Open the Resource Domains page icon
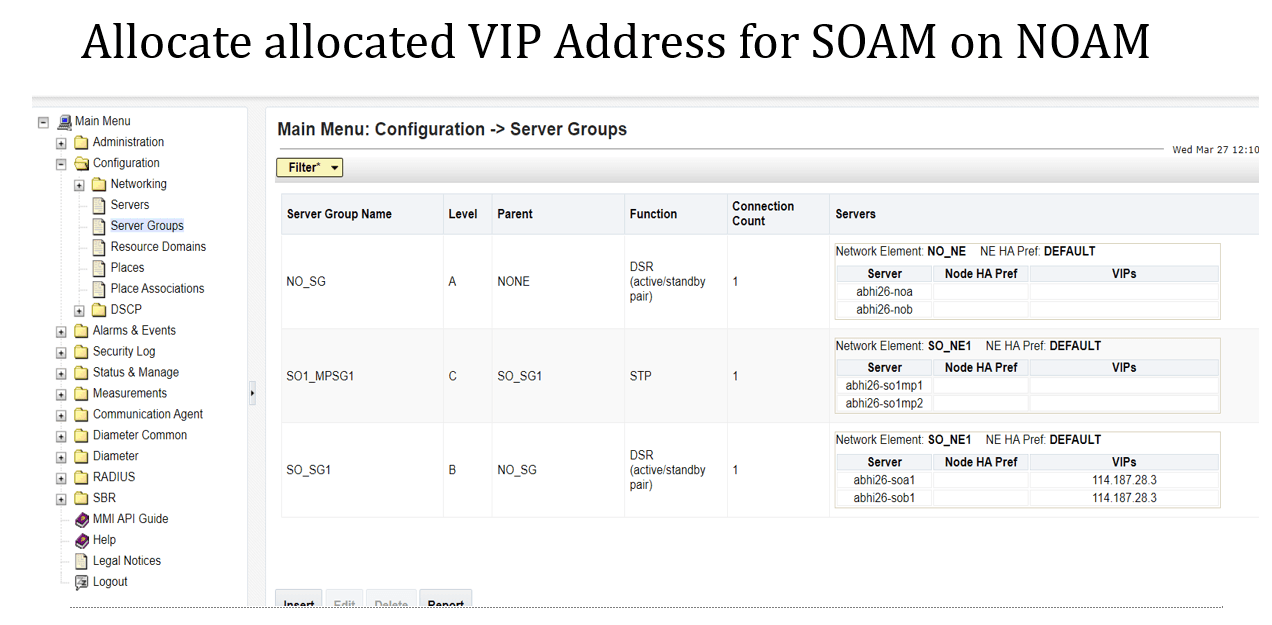Viewport: 1272px width, 625px height. (x=97, y=246)
